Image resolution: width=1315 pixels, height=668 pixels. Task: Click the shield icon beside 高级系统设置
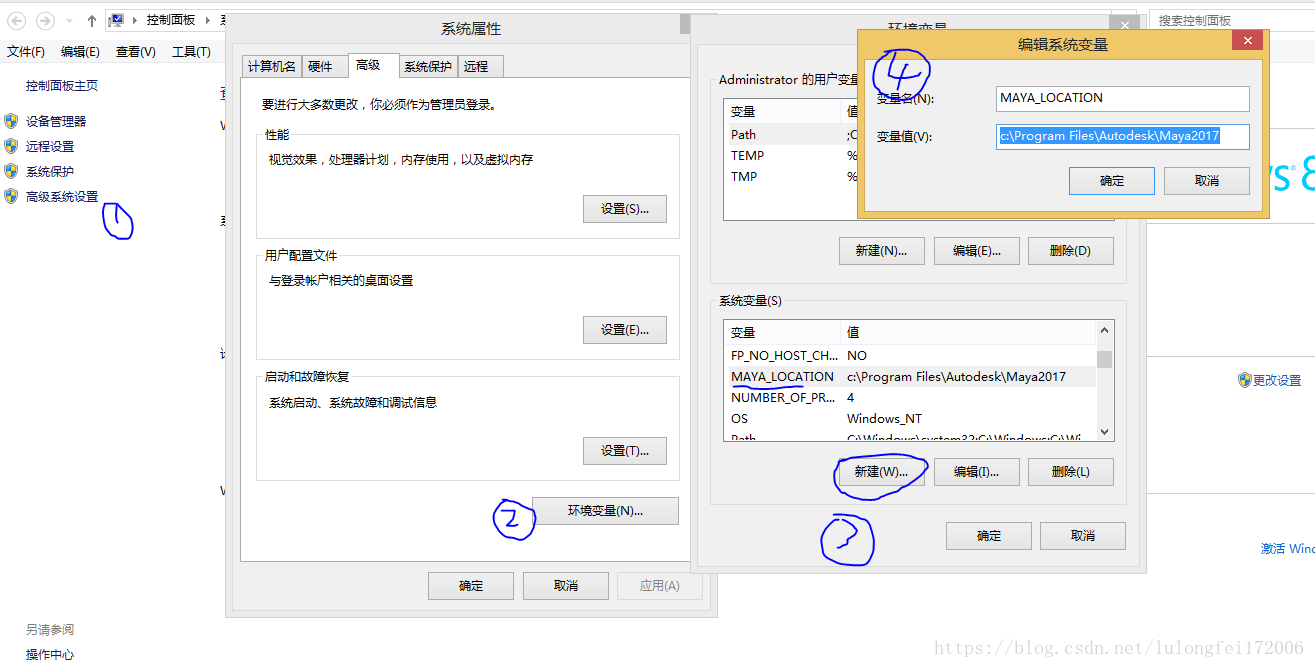click(x=11, y=196)
